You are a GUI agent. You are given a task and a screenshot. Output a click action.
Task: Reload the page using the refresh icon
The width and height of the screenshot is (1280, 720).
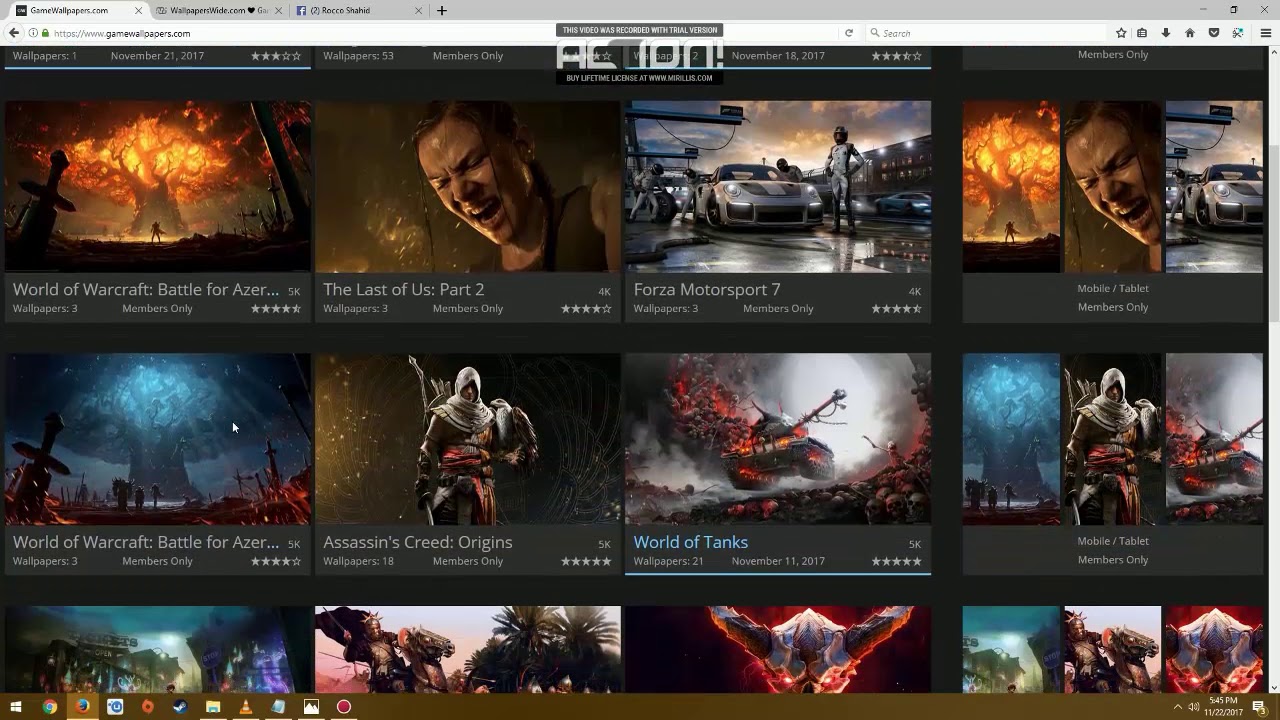click(x=849, y=33)
